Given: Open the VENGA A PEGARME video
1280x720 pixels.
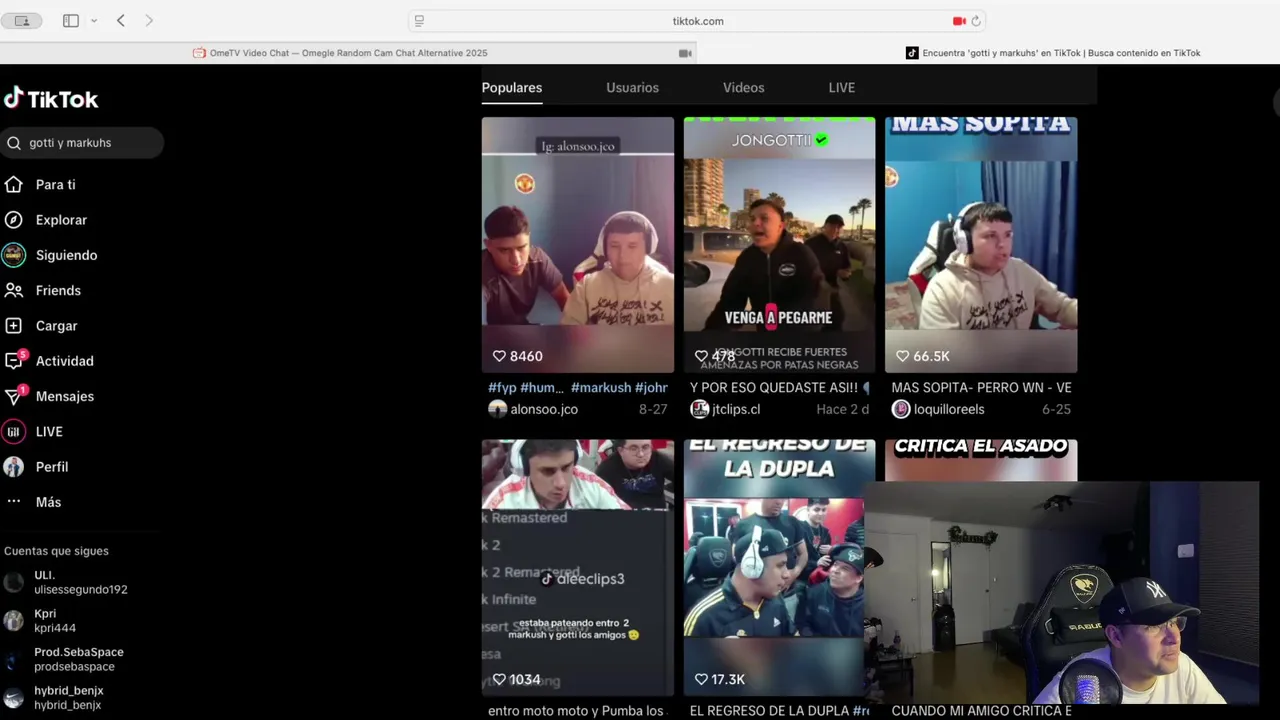Looking at the screenshot, I should pos(779,245).
